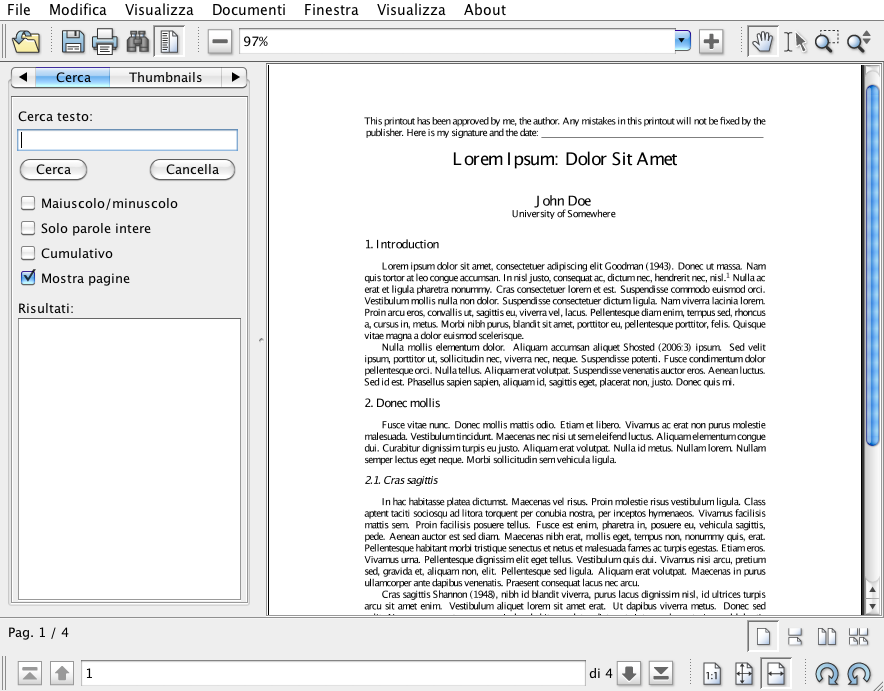Viewport: 884px width, 691px height.
Task: Open the Documenti menu
Action: 257,10
